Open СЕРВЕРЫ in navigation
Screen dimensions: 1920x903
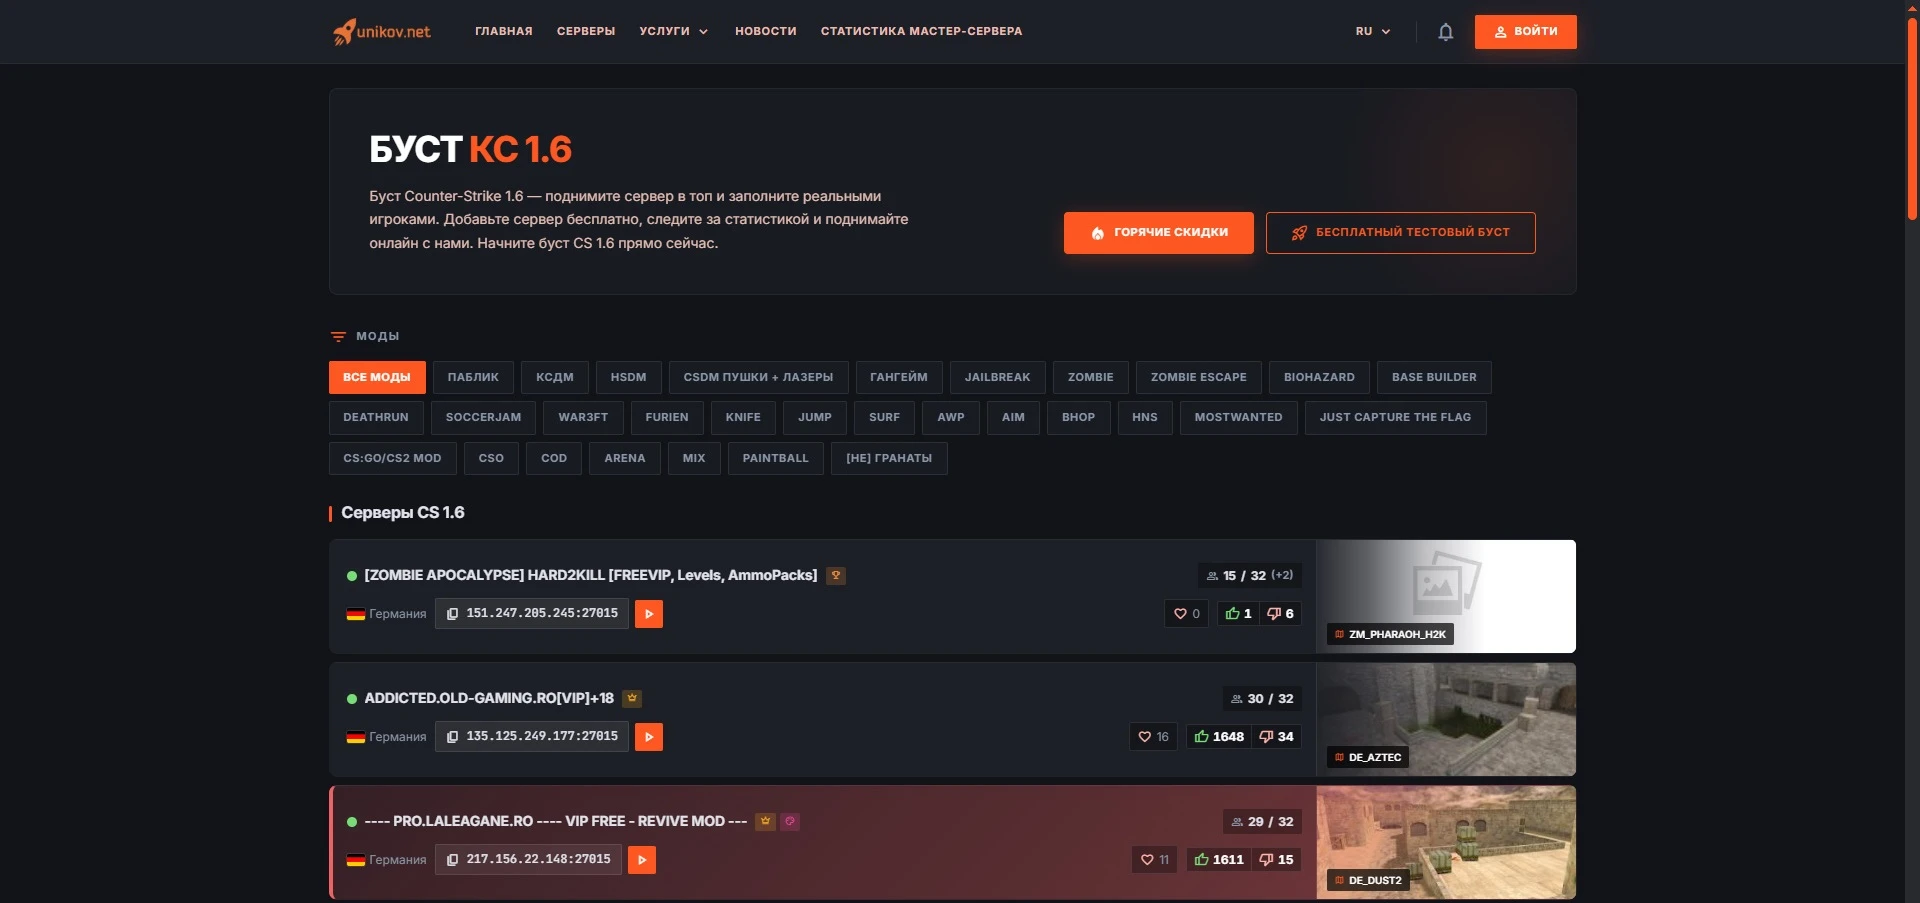(586, 32)
